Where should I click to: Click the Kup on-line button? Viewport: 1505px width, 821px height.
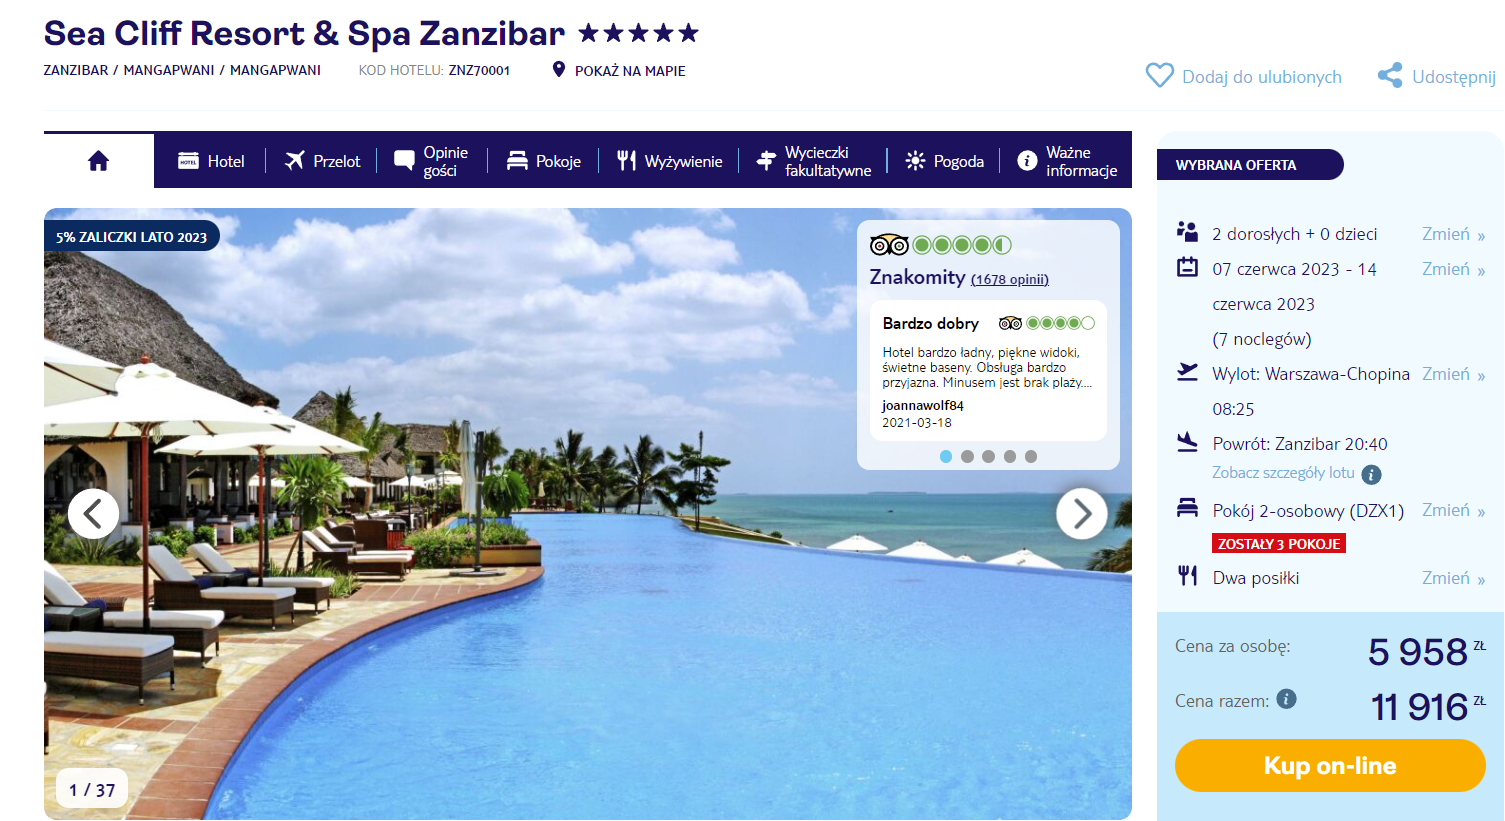(x=1330, y=766)
